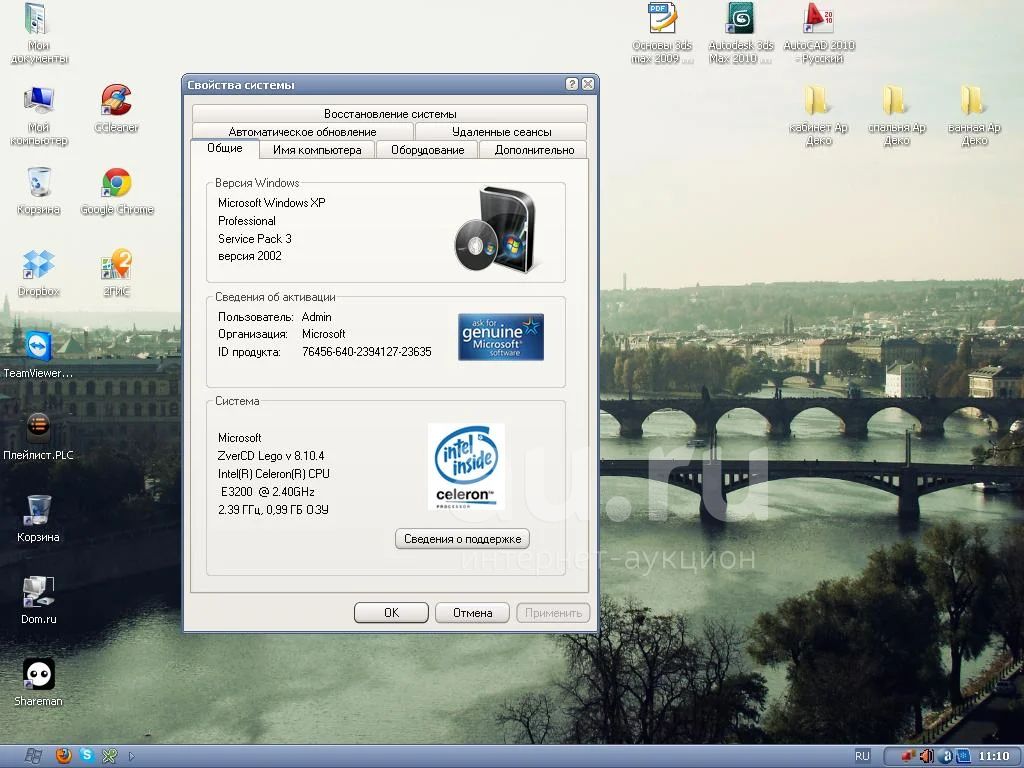1024x768 pixels.
Task: Click the round 'a' tray icon
Action: 946,756
